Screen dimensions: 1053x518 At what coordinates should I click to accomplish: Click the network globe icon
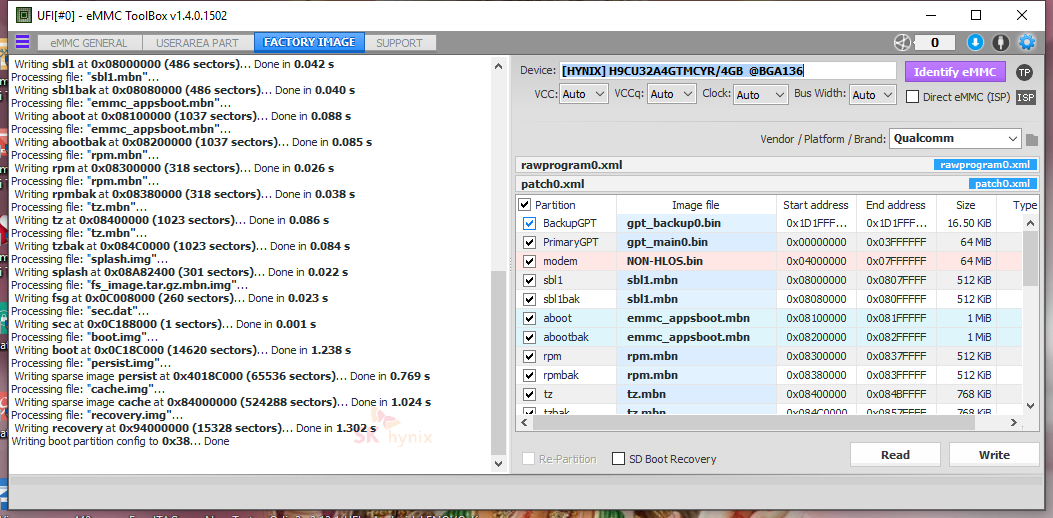(x=902, y=42)
